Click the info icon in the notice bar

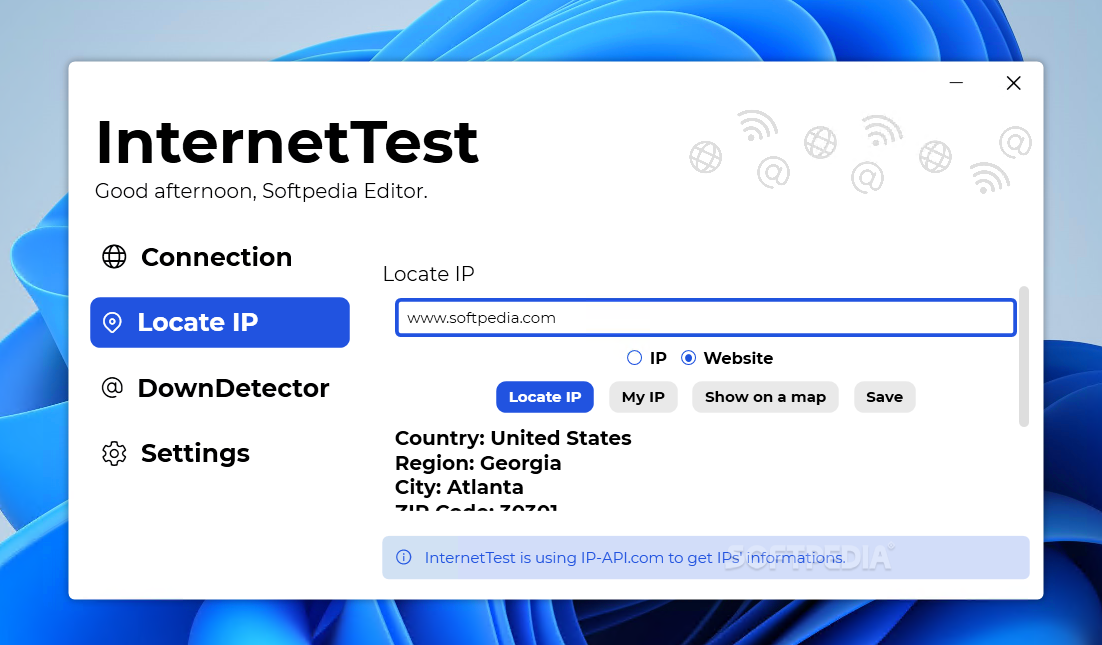coord(403,557)
